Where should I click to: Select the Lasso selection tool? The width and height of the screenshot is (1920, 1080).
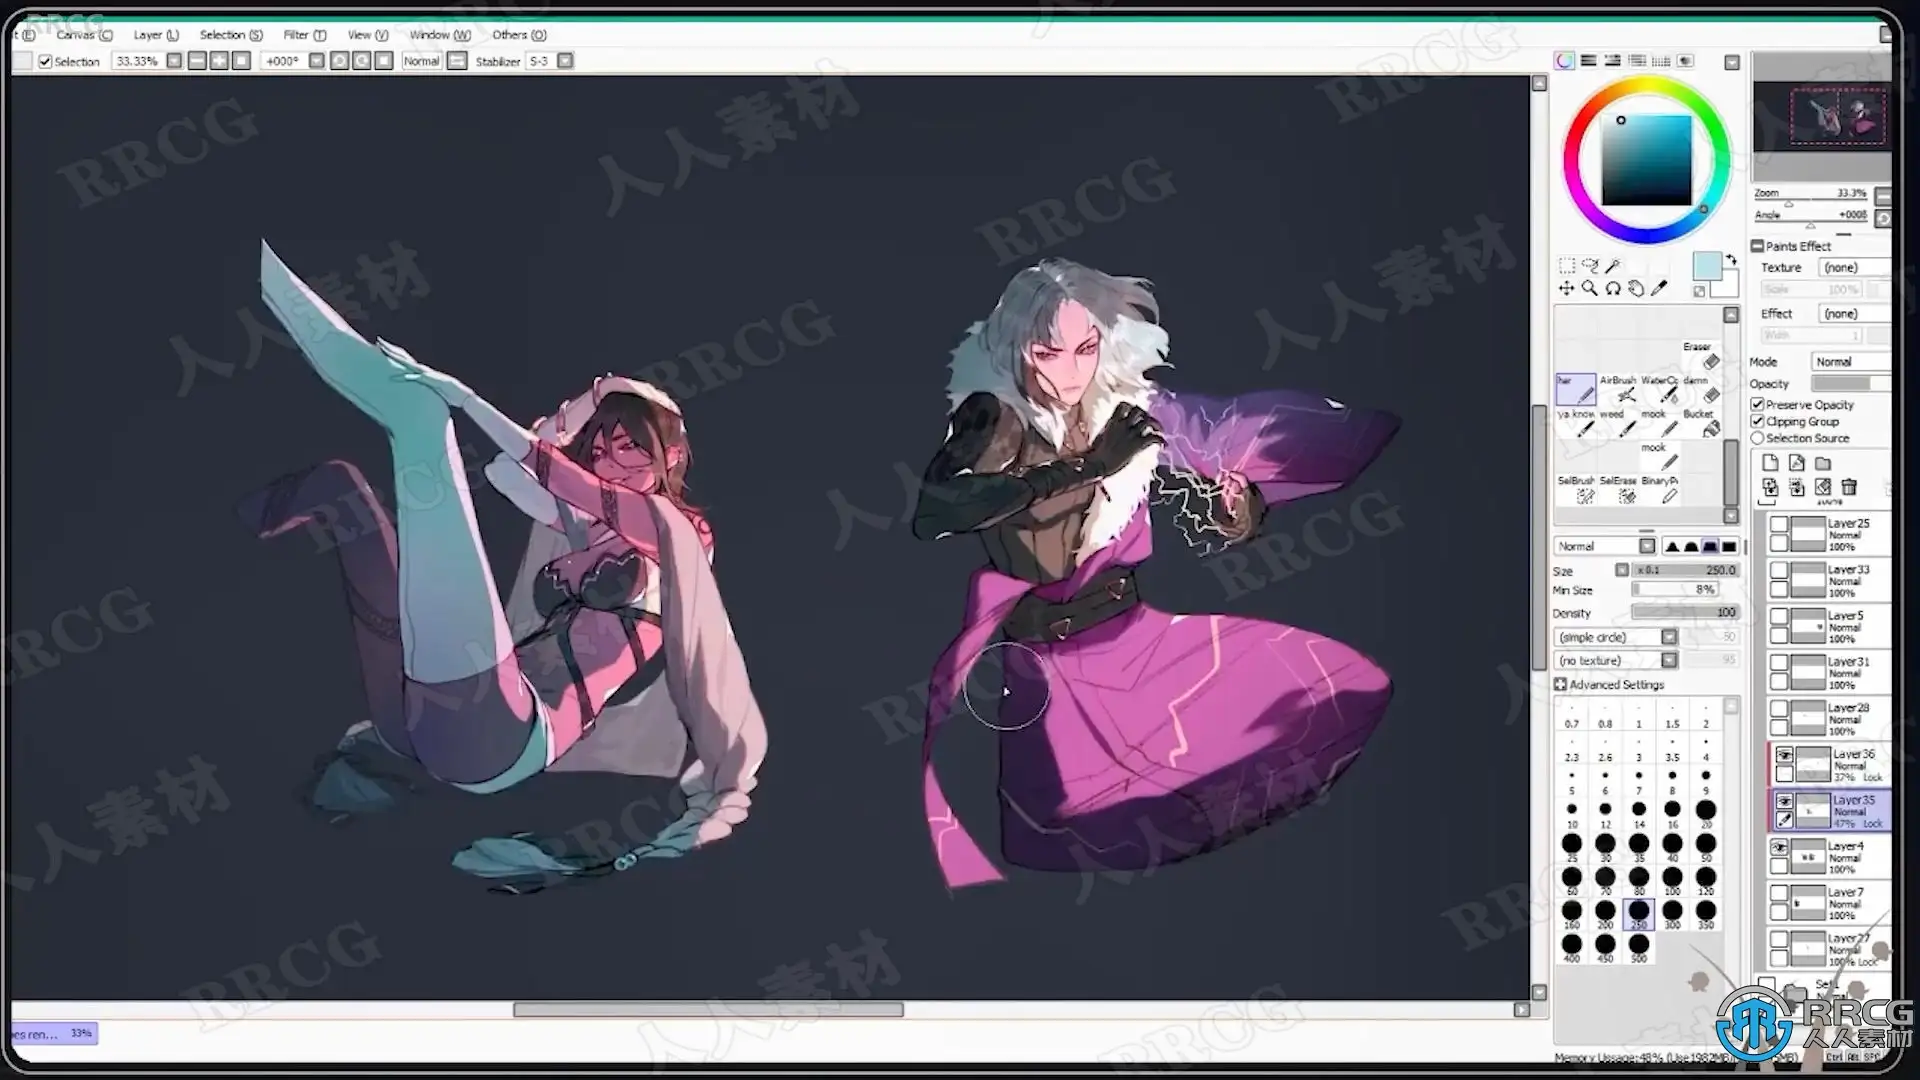click(1589, 266)
